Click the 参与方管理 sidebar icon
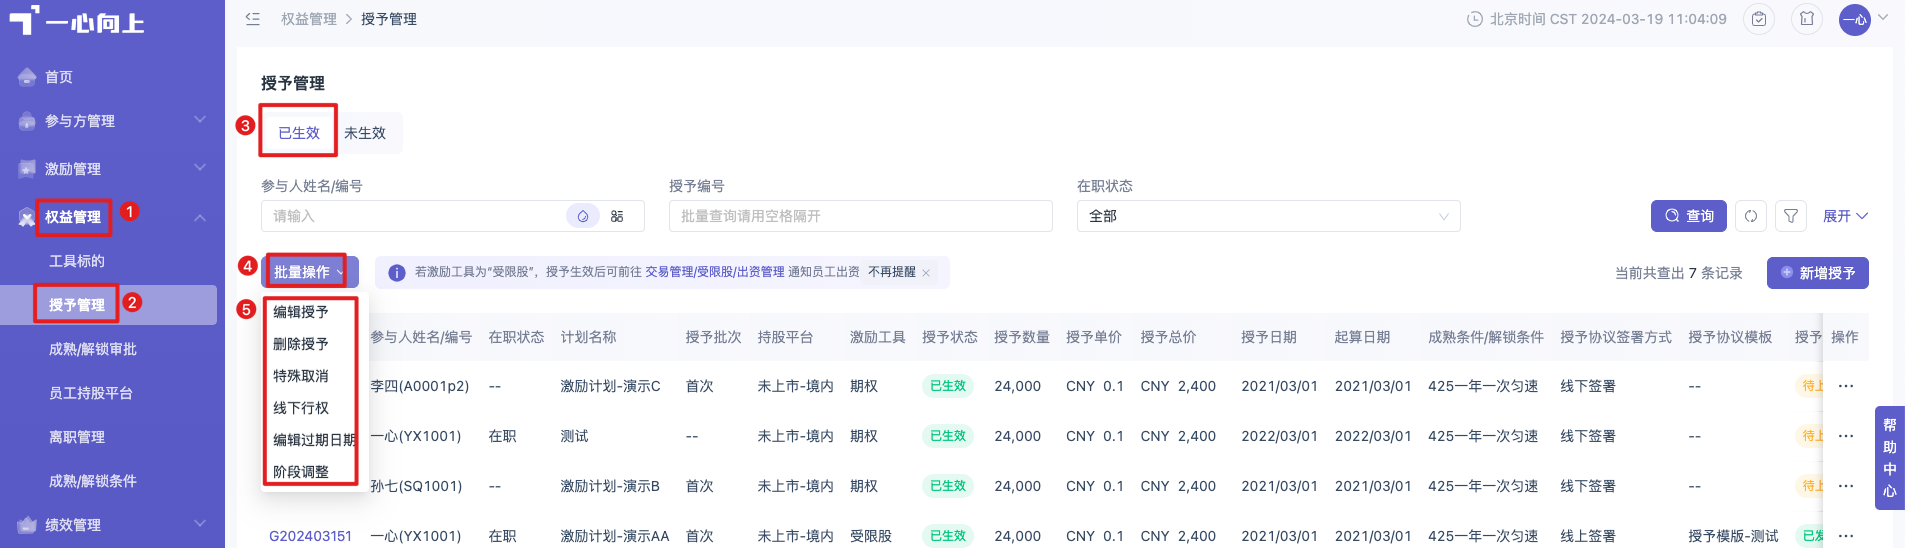The width and height of the screenshot is (1905, 548). [x=27, y=121]
